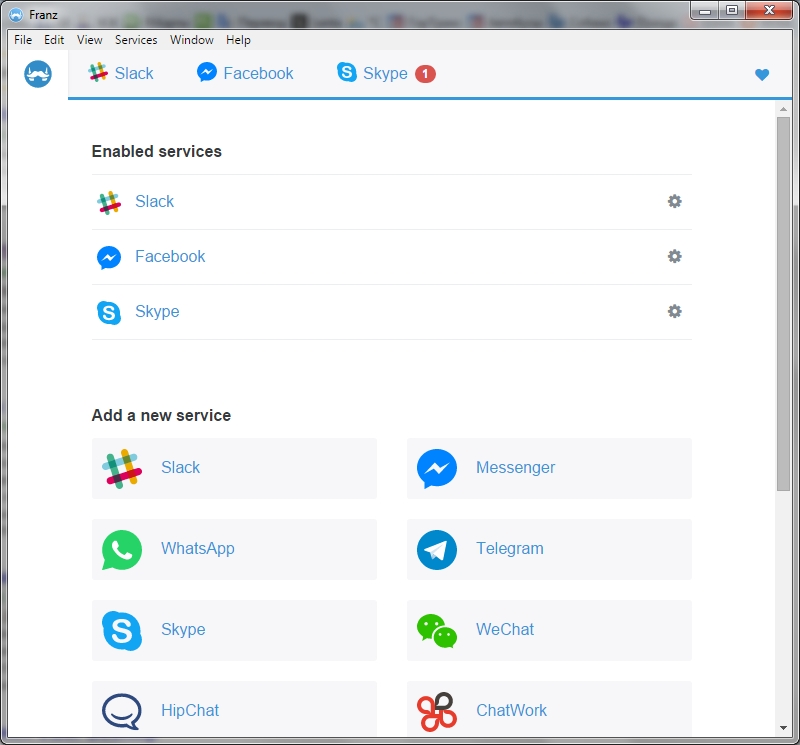Open the File menu
Viewport: 800px width, 745px height.
click(x=23, y=40)
